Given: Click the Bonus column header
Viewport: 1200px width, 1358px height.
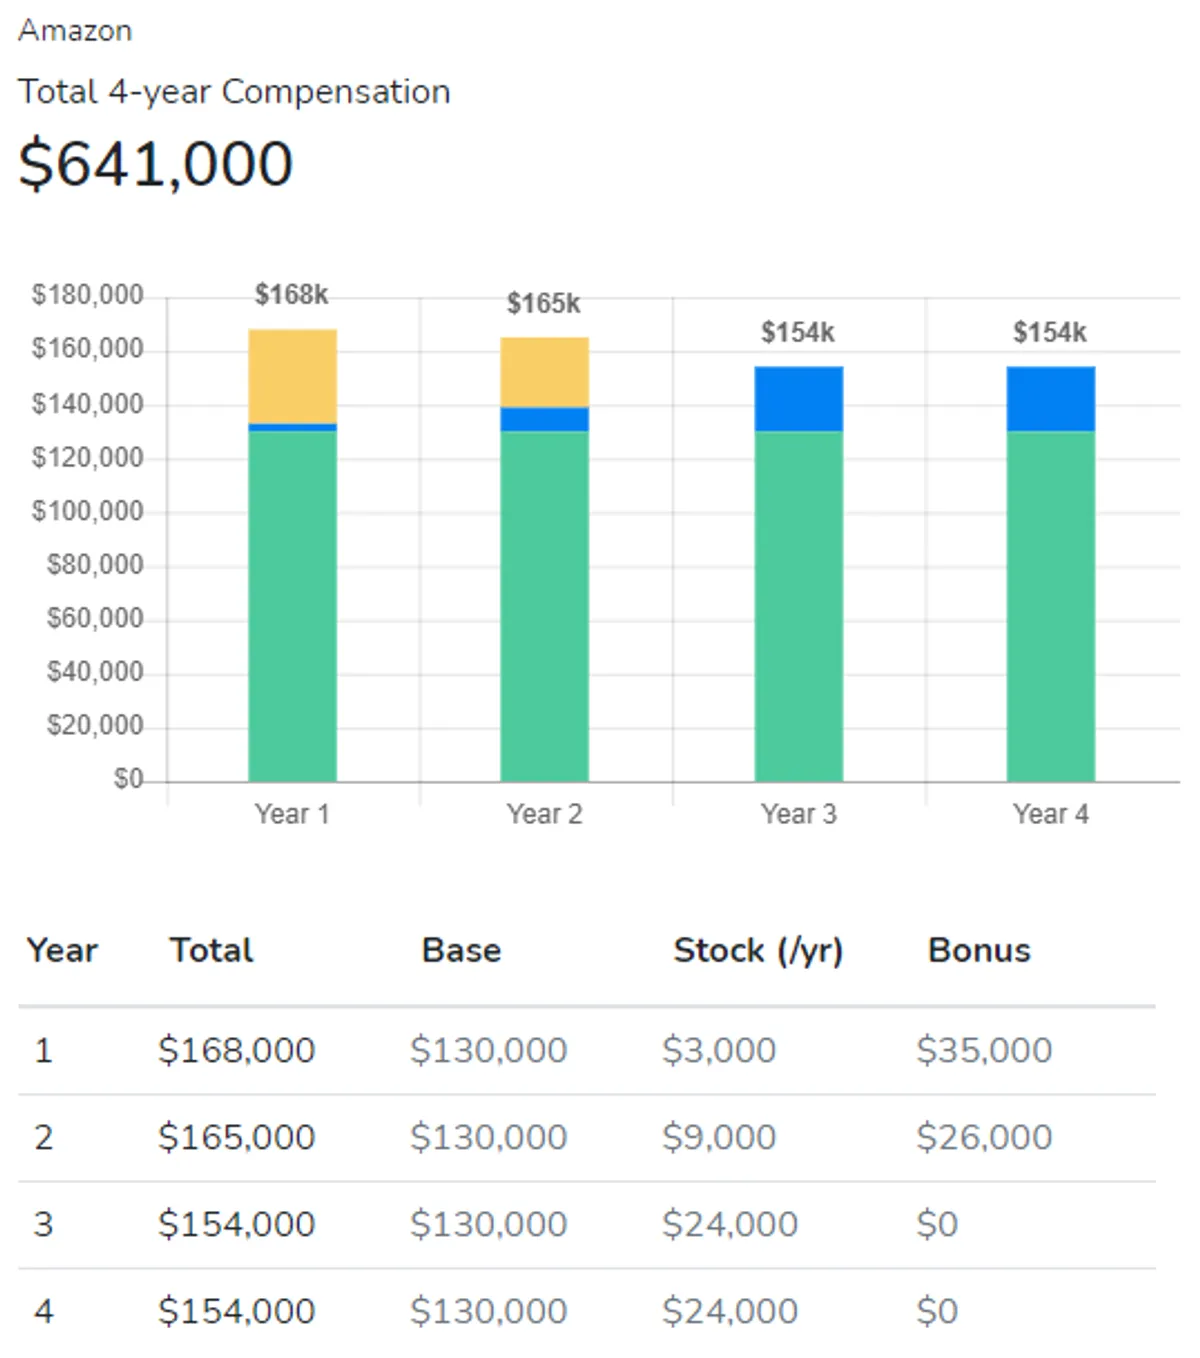Looking at the screenshot, I should point(979,950).
